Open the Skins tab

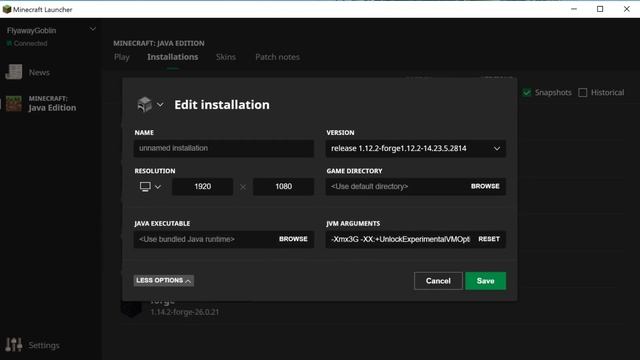pos(226,57)
